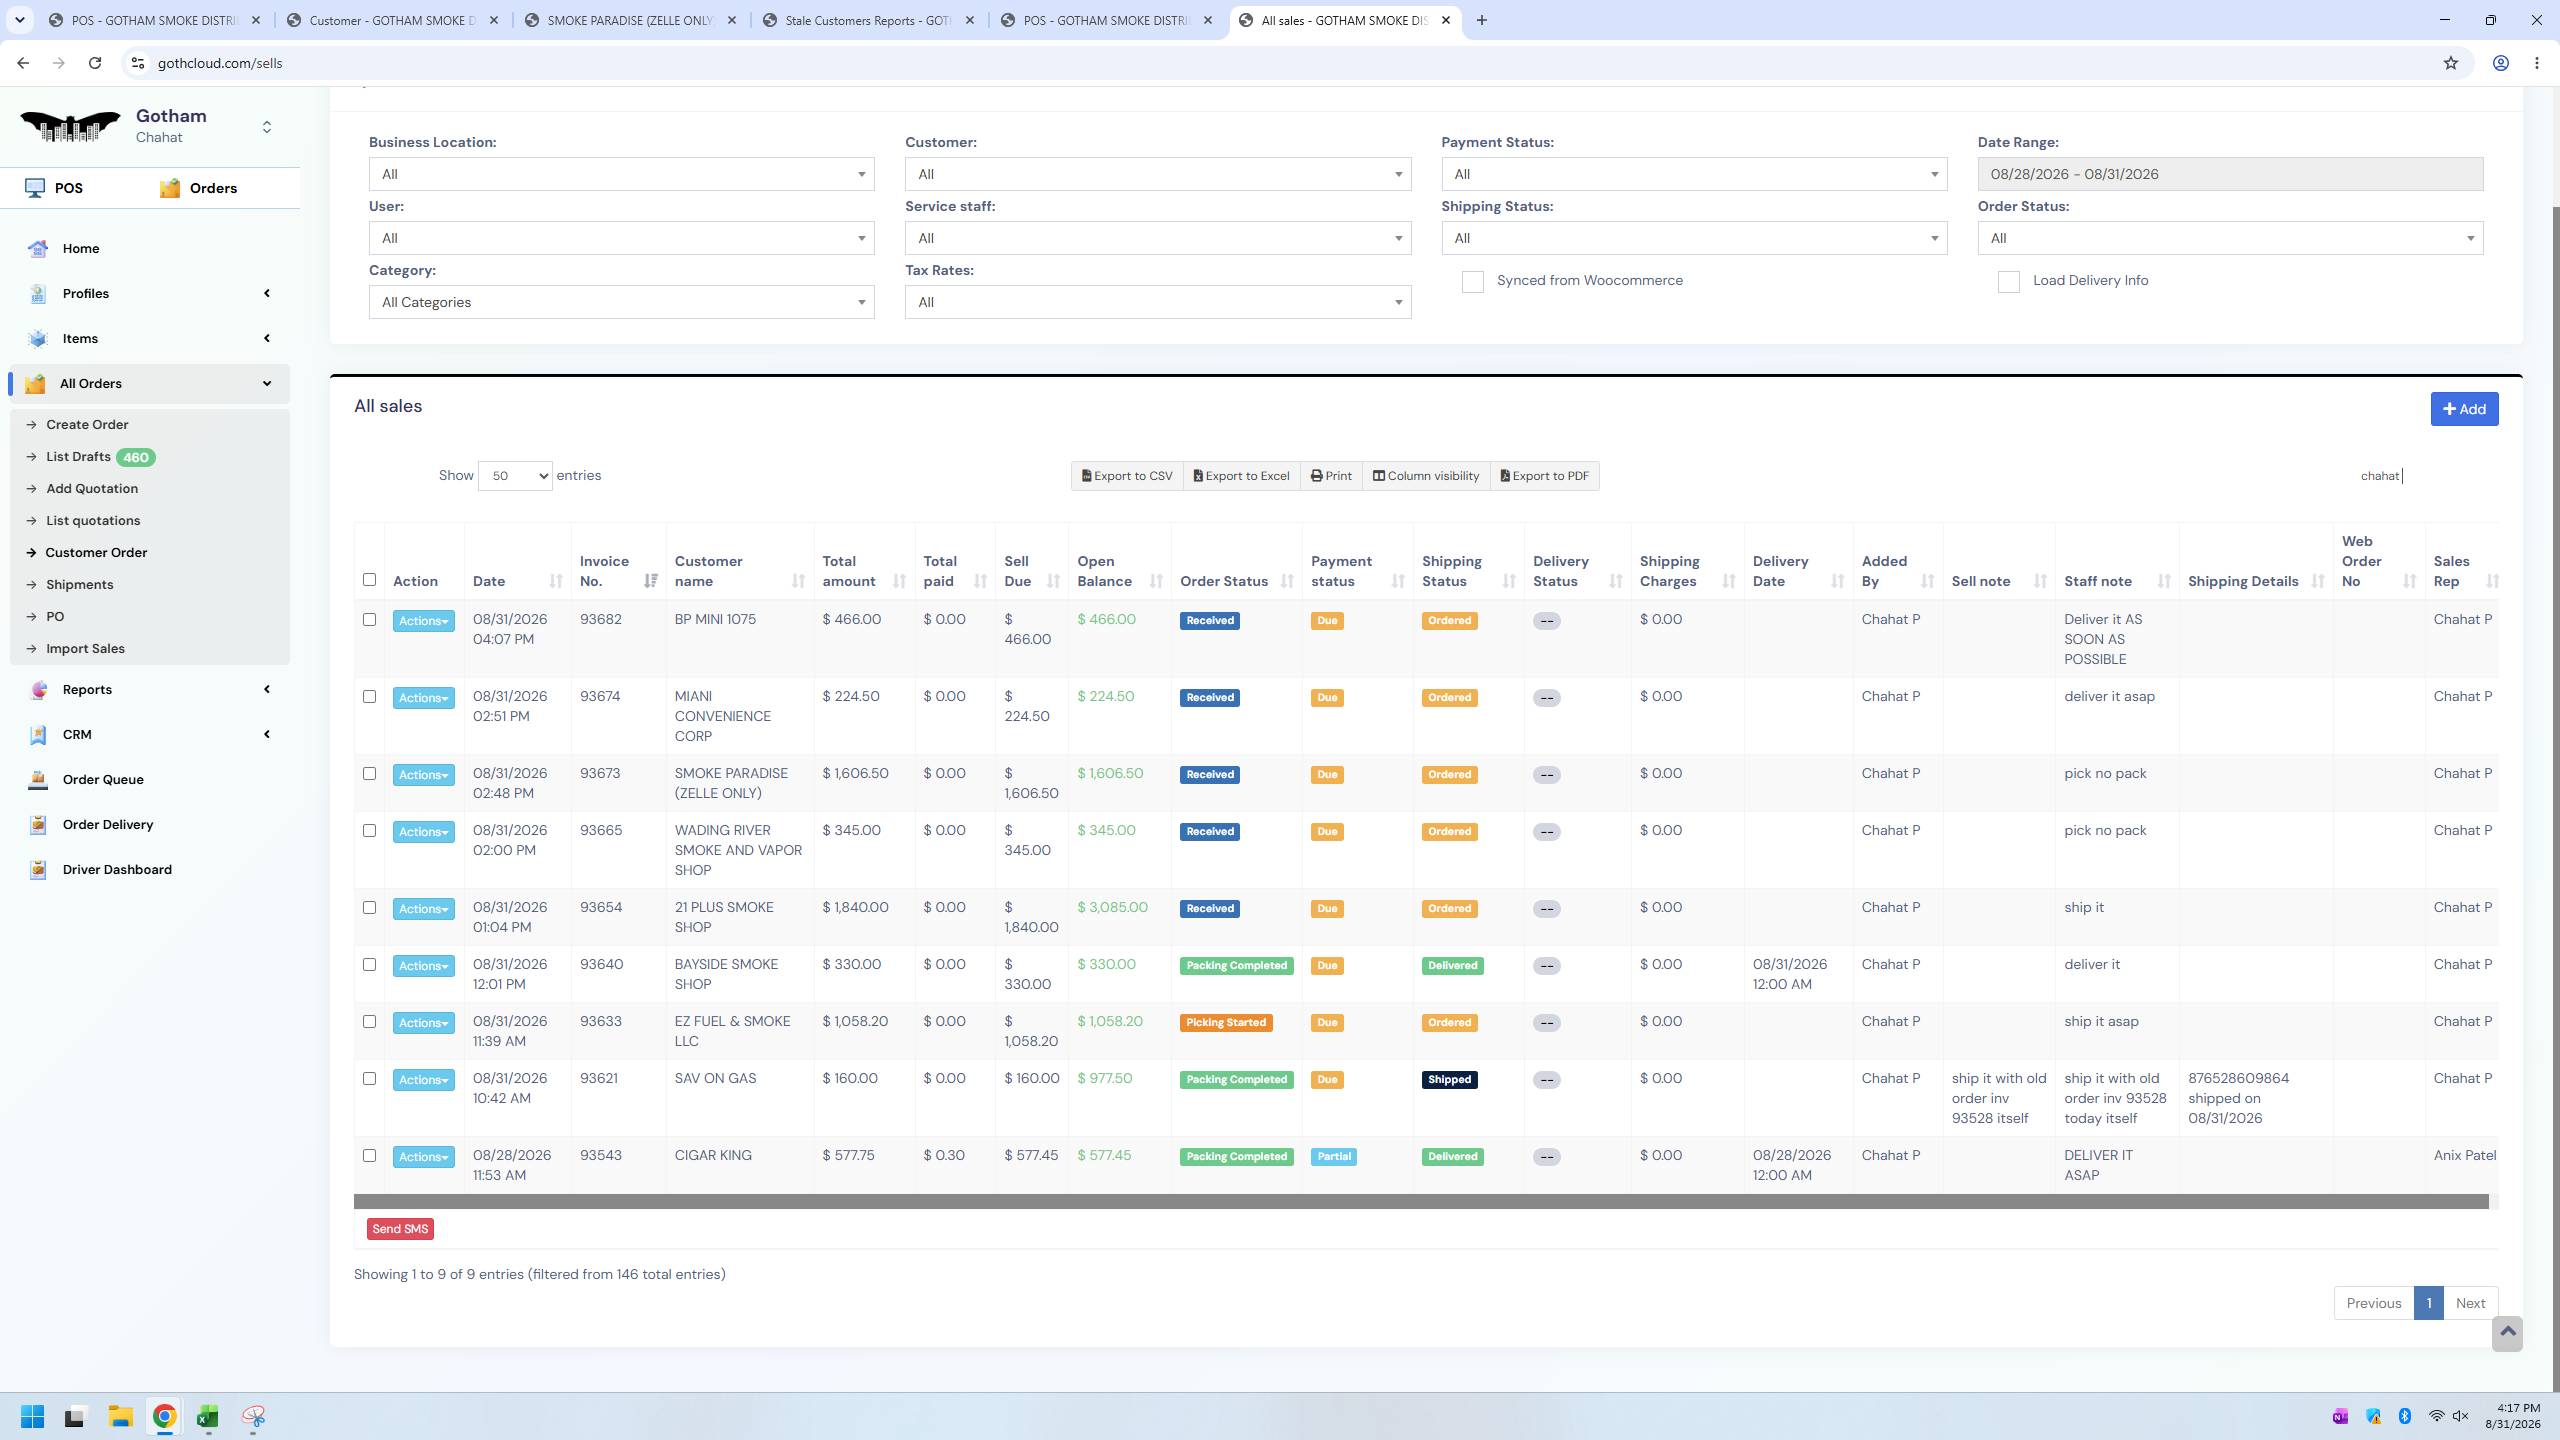The height and width of the screenshot is (1440, 2560).
Task: Open the Driver Dashboard icon
Action: click(x=38, y=870)
